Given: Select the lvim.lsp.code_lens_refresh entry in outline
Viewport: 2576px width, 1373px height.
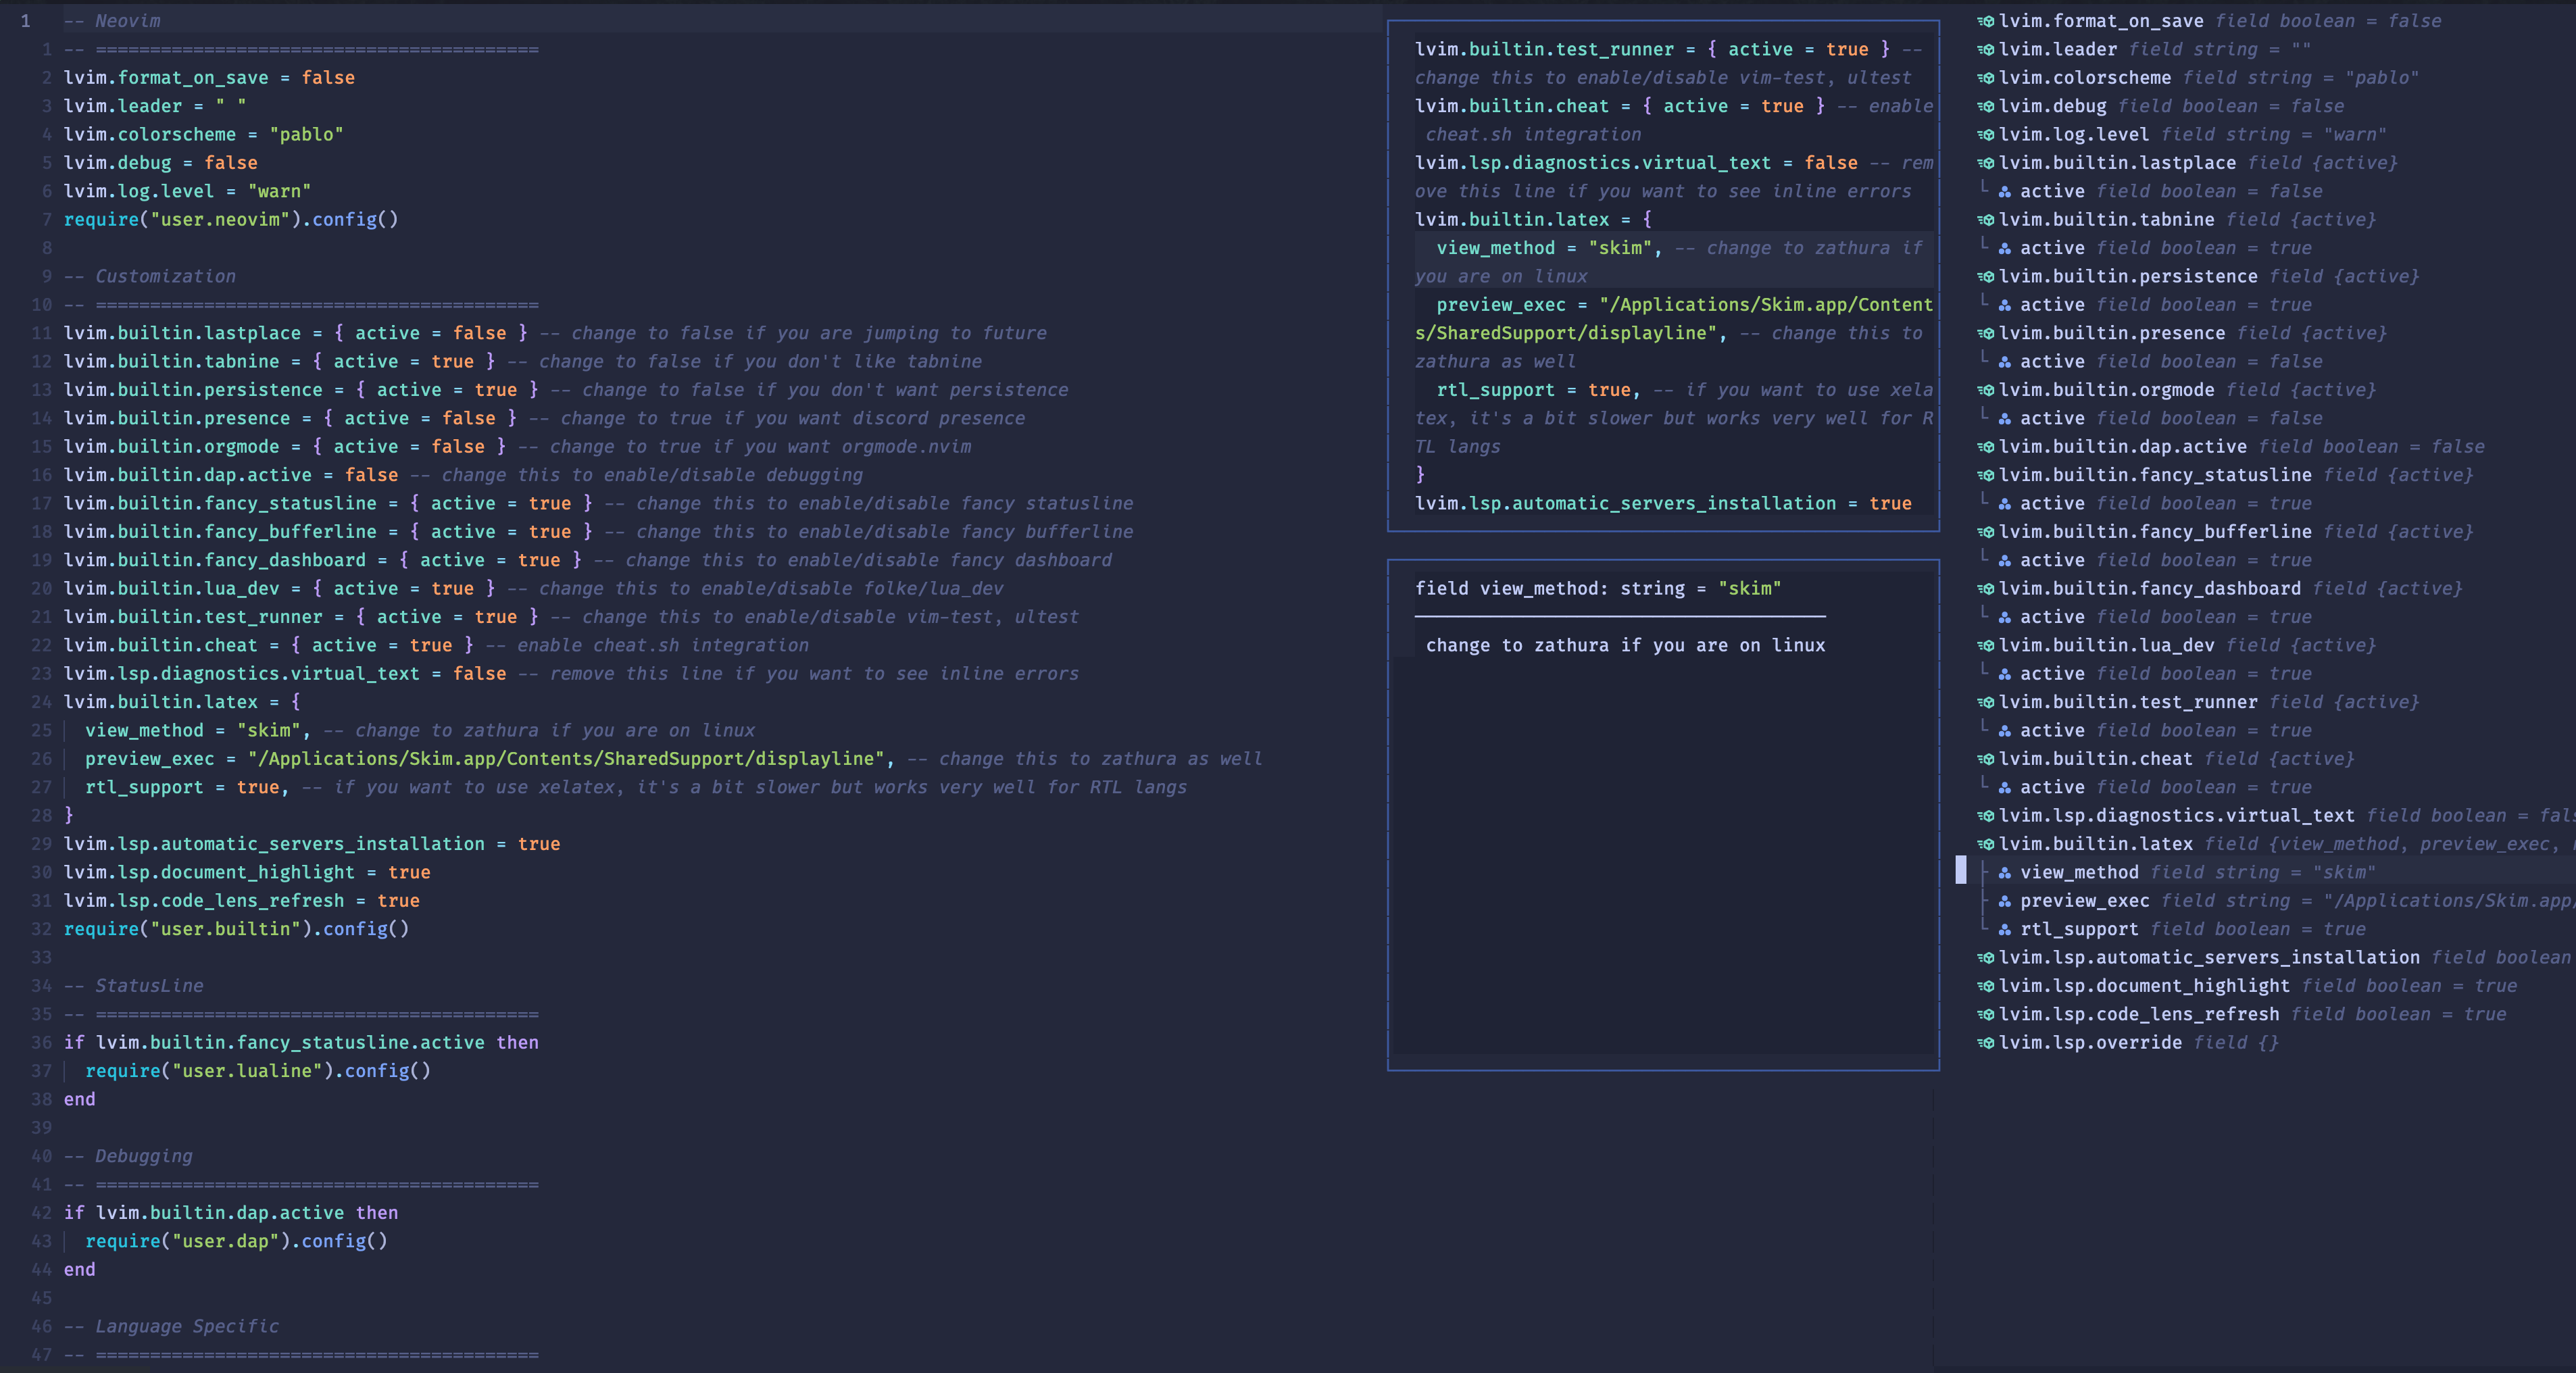Looking at the screenshot, I should click(x=2241, y=1014).
